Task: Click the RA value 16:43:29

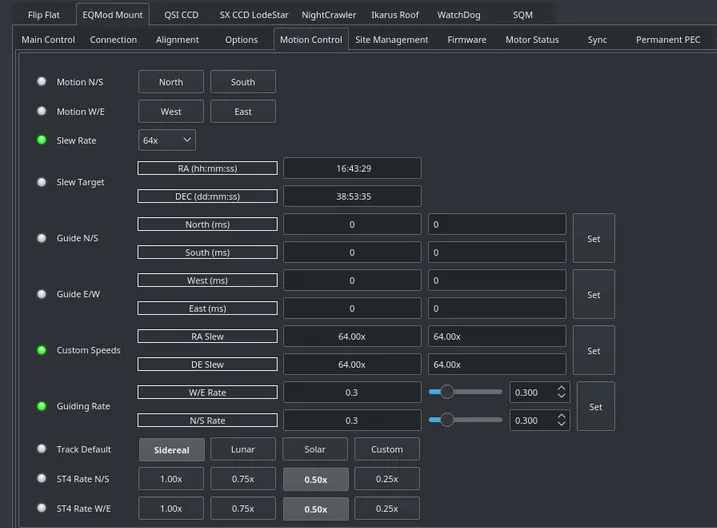Action: (x=353, y=168)
